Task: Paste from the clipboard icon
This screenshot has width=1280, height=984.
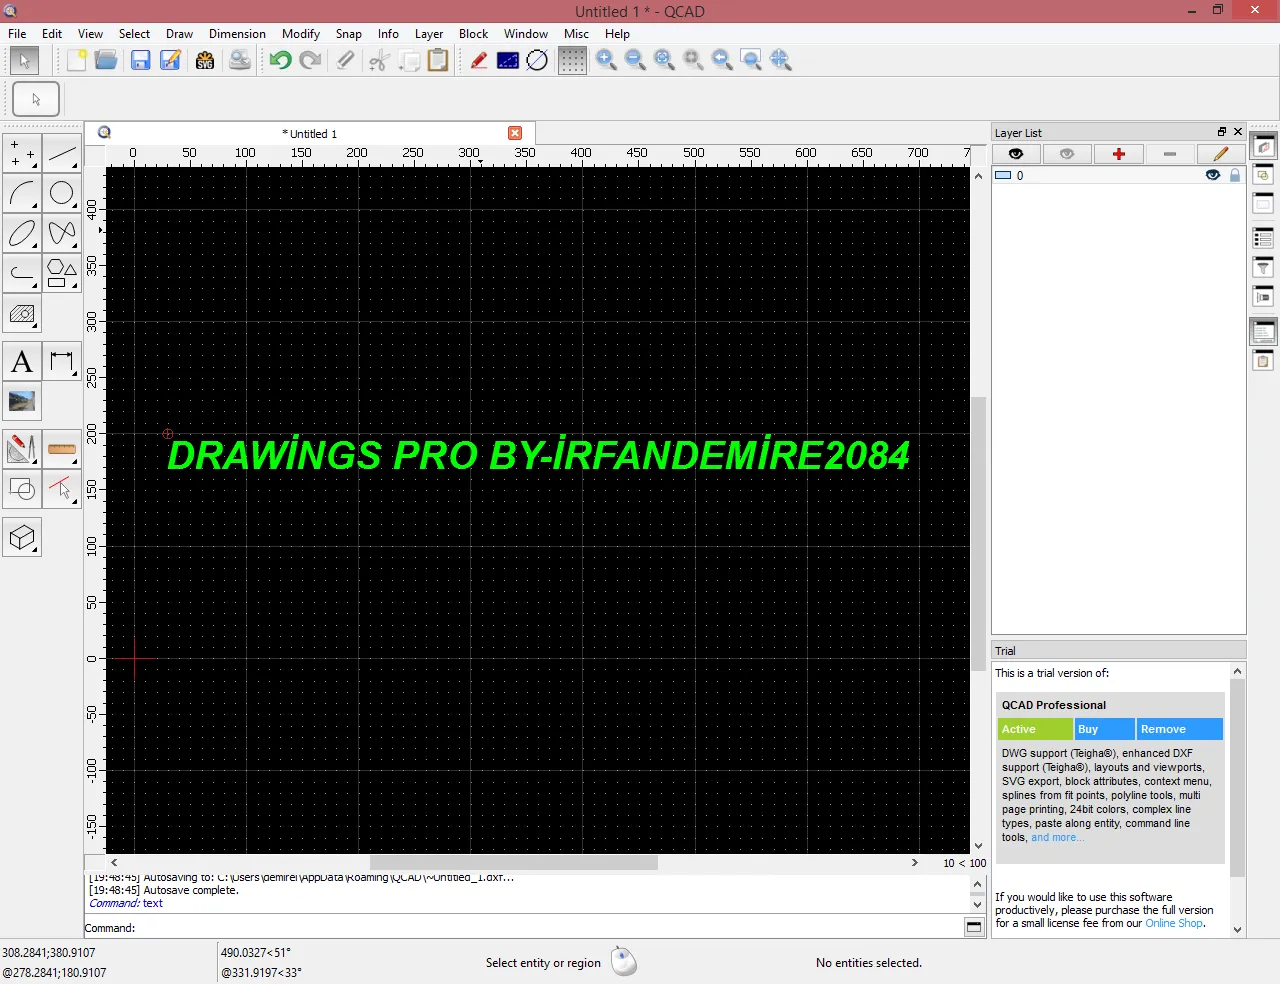Action: [x=438, y=60]
